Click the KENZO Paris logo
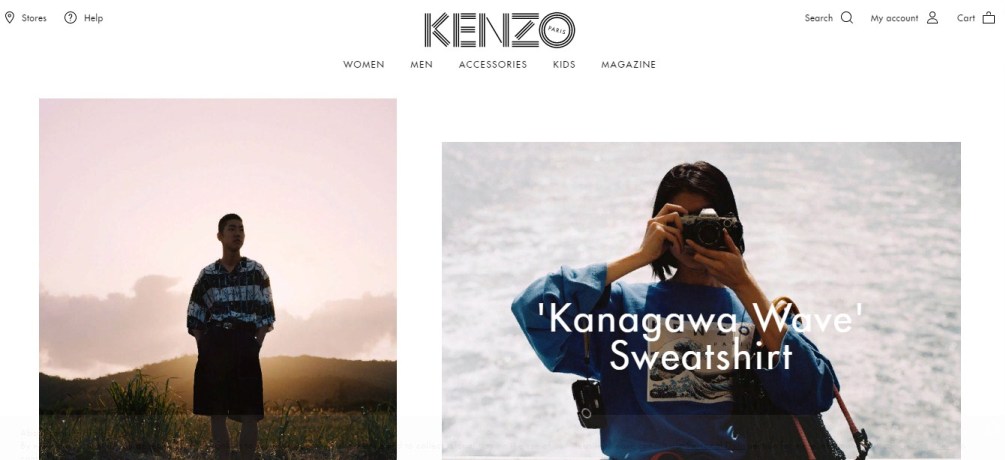 [x=499, y=29]
